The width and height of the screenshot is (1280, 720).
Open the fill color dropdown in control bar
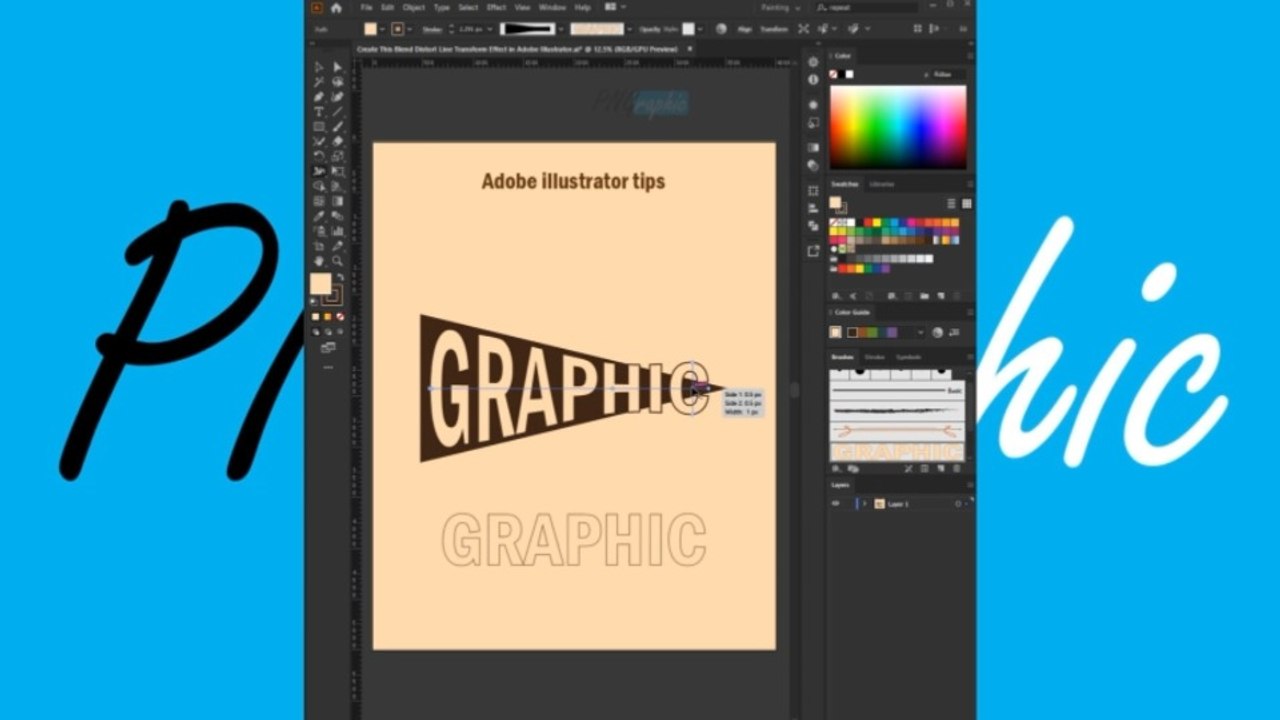coord(382,29)
